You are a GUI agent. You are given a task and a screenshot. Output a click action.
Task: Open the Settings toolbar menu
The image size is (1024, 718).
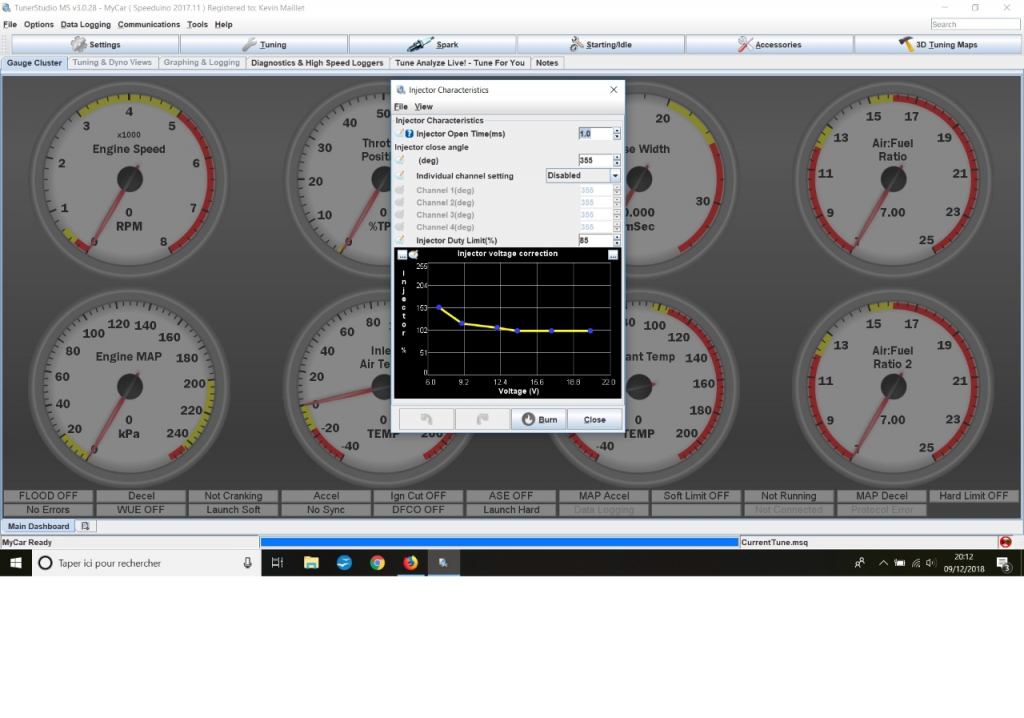click(x=95, y=44)
